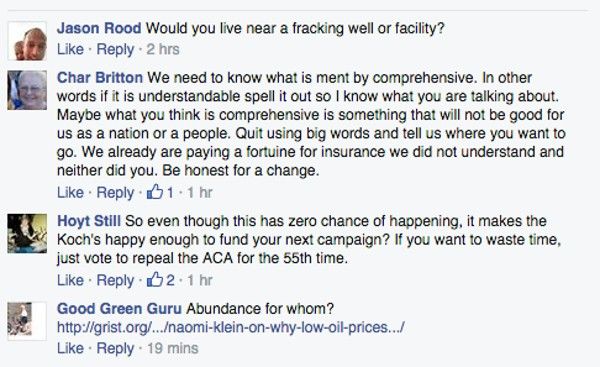Open Hoyt Still's avatar thumbnail
Image resolution: width=600 pixels, height=367 pixels.
[27, 233]
